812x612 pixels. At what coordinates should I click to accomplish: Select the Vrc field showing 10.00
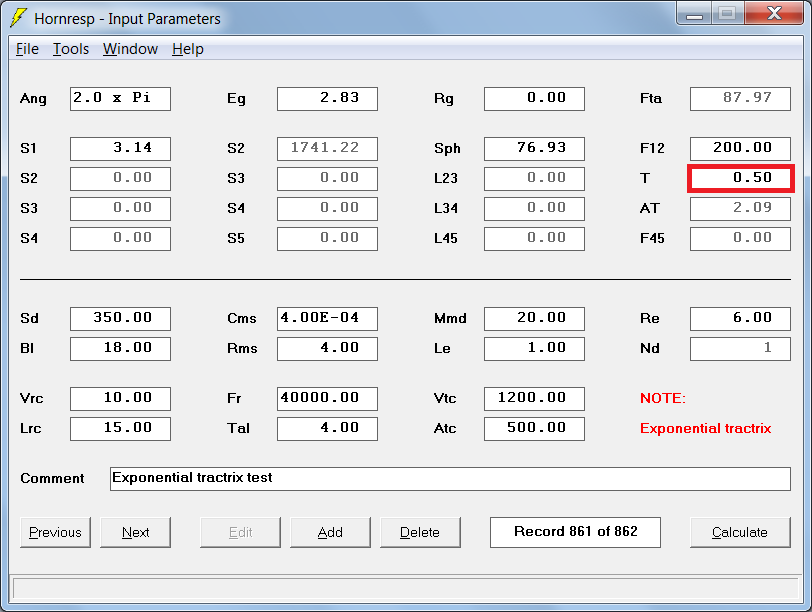coord(120,399)
